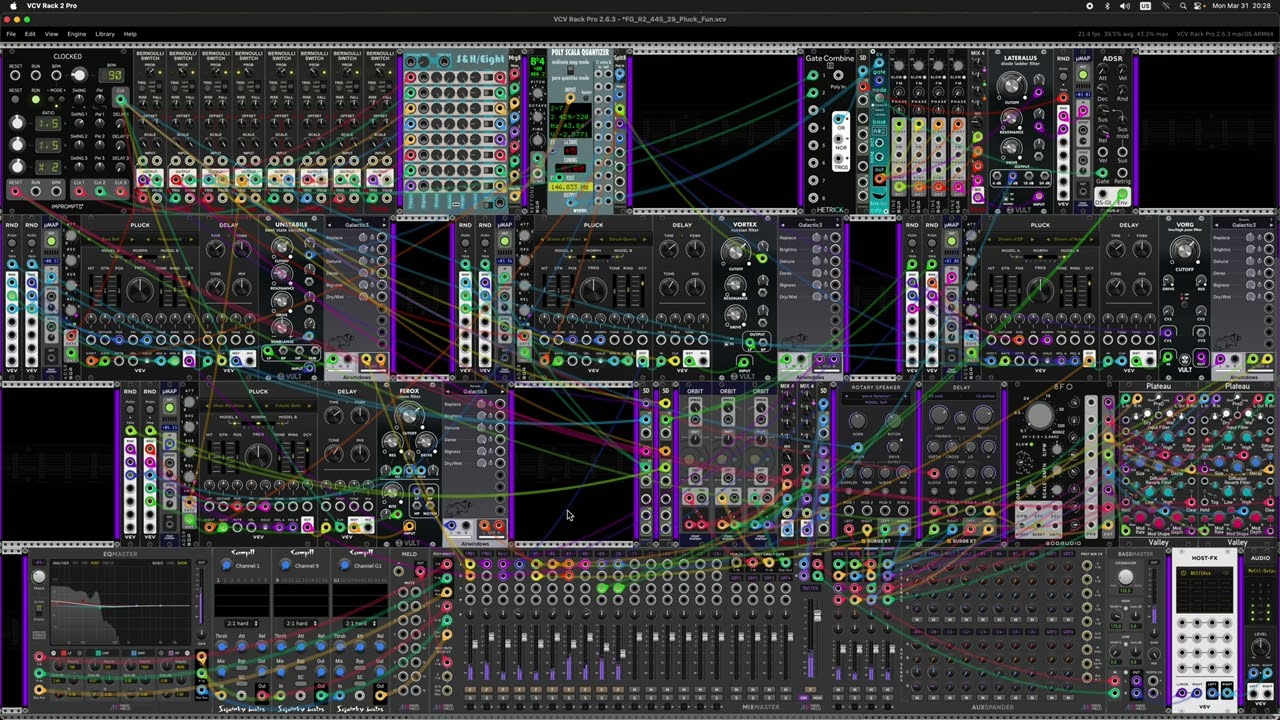1280x720 pixels.
Task: Open the Engine menu
Action: pyautogui.click(x=76, y=34)
